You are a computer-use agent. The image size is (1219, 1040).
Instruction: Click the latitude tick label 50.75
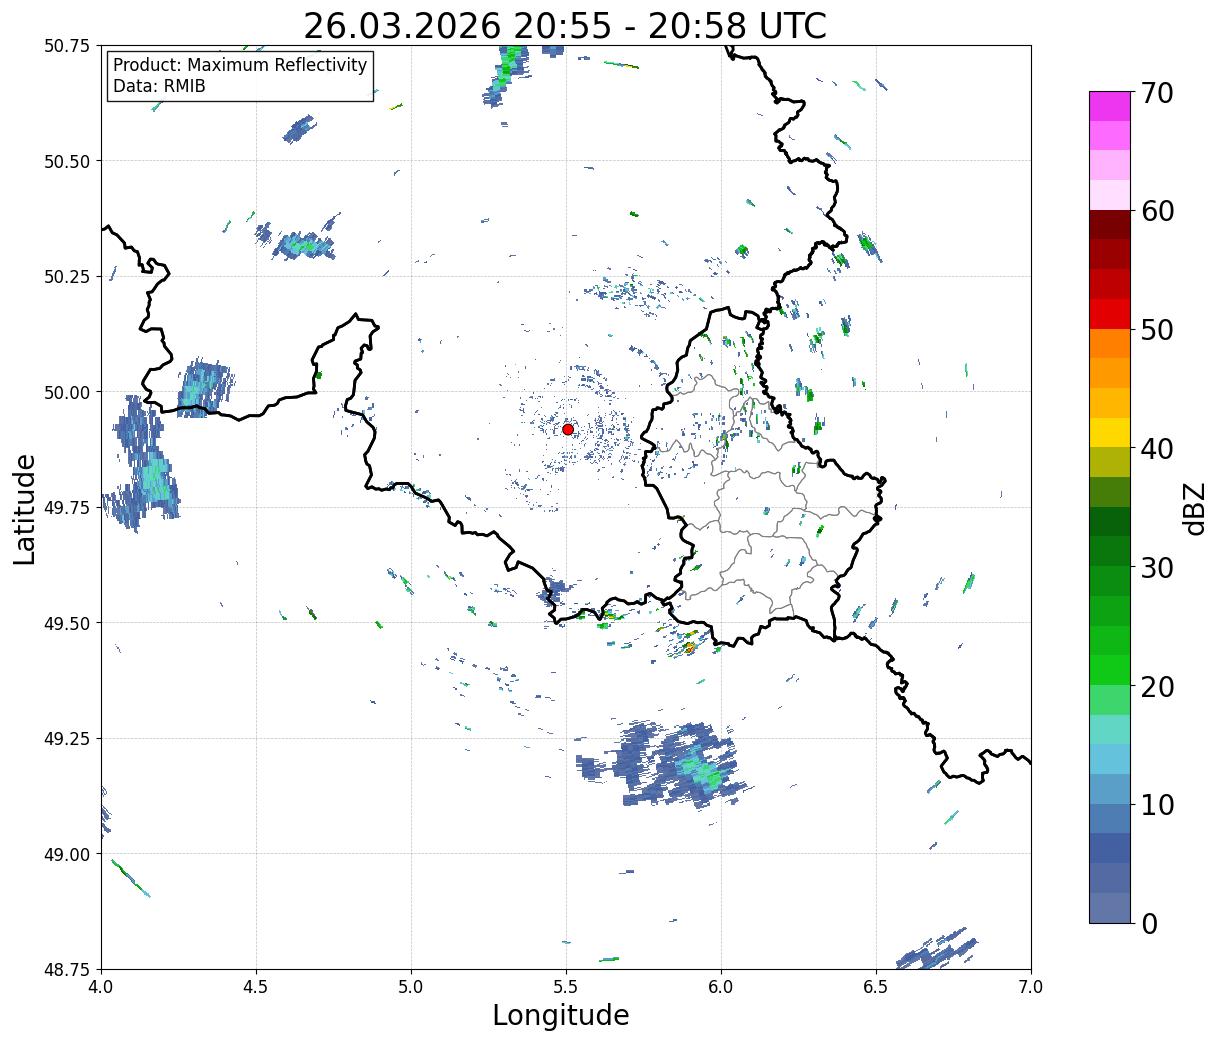click(x=66, y=46)
